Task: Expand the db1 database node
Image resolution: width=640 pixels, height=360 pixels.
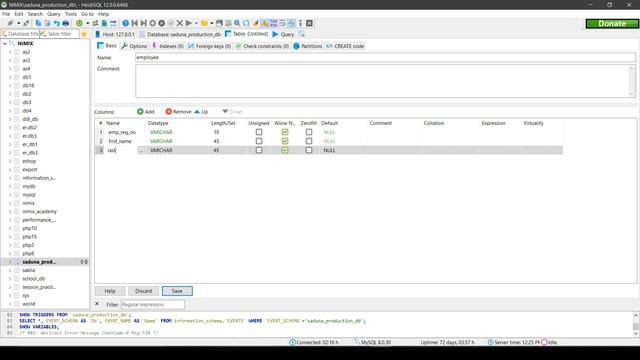Action: click(x=10, y=77)
